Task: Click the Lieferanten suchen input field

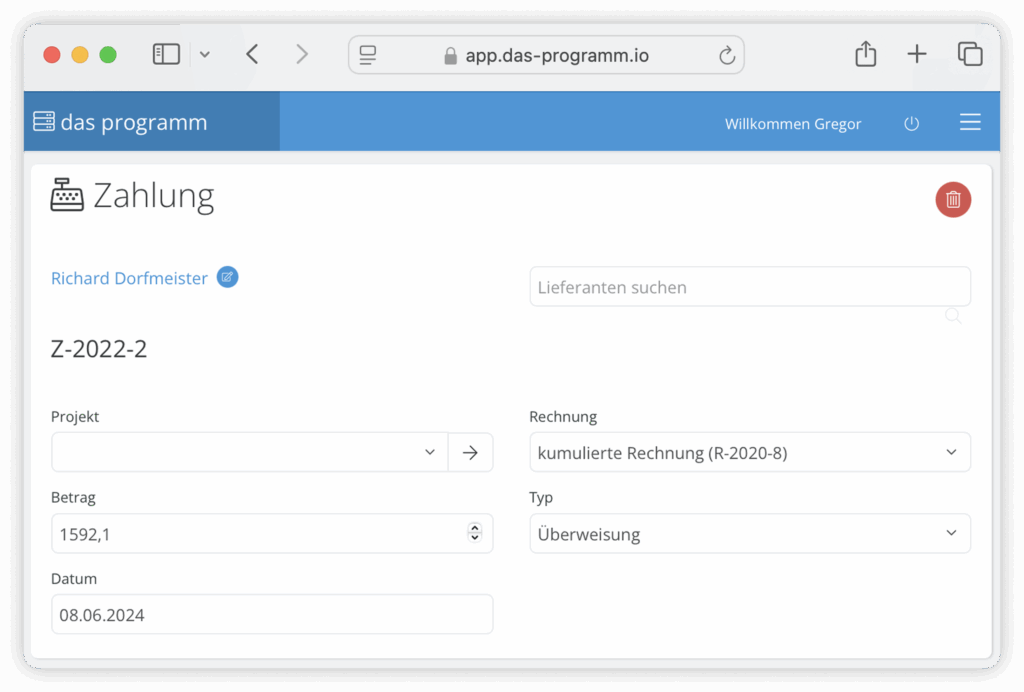Action: (749, 286)
